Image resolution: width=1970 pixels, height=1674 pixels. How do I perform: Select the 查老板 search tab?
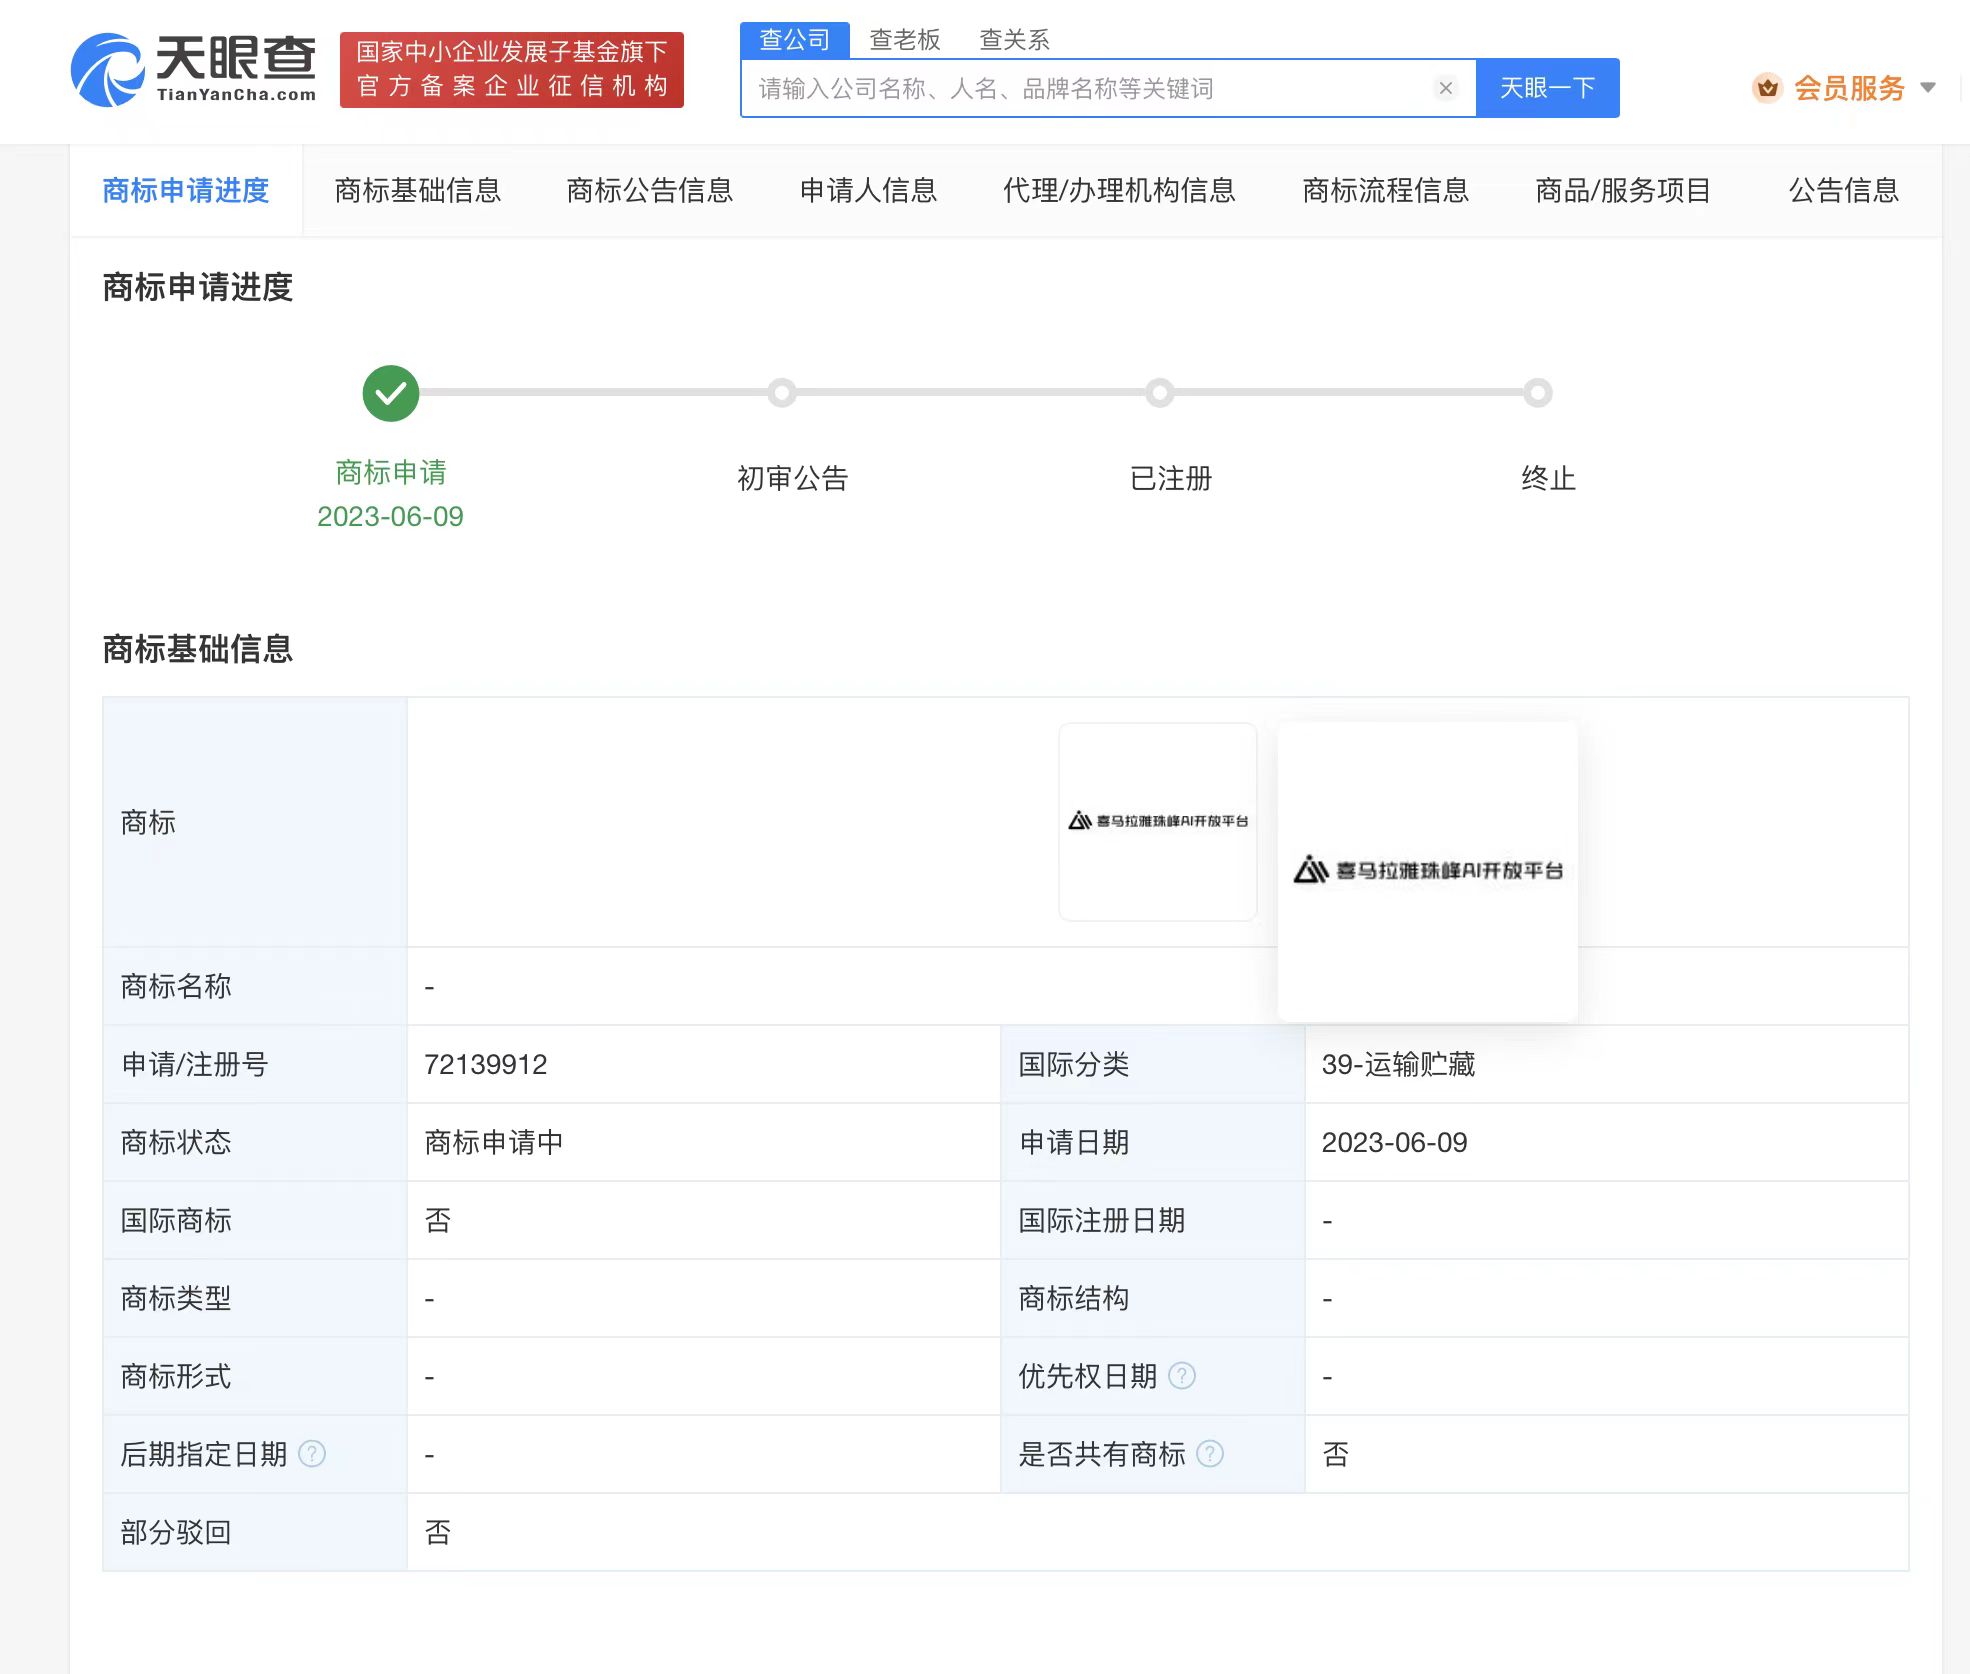[905, 40]
